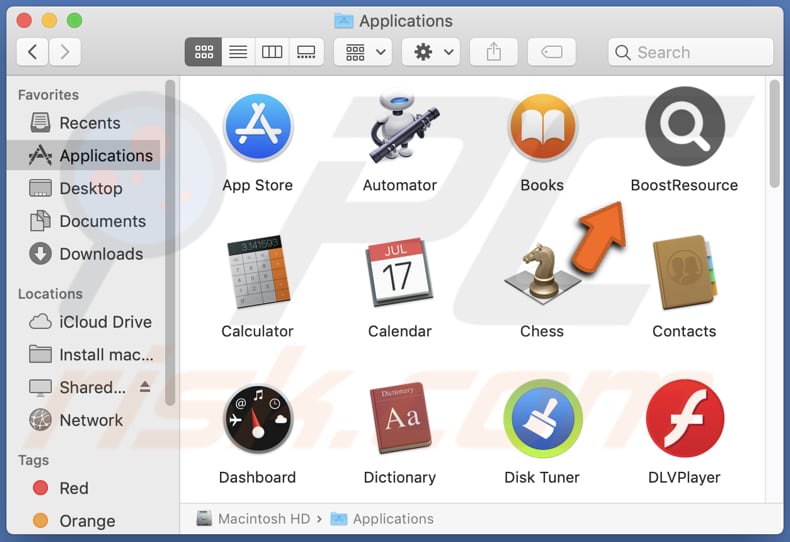The width and height of the screenshot is (790, 542).
Task: Select the Disk Tuner app icon
Action: [543, 419]
